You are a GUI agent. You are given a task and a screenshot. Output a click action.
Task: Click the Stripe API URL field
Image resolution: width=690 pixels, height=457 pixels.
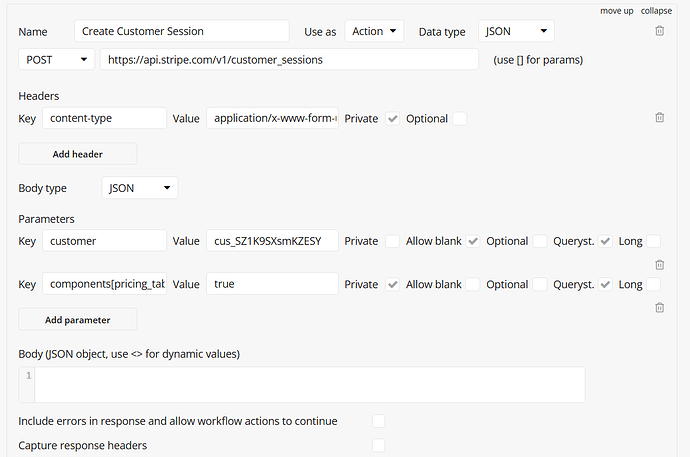289,59
